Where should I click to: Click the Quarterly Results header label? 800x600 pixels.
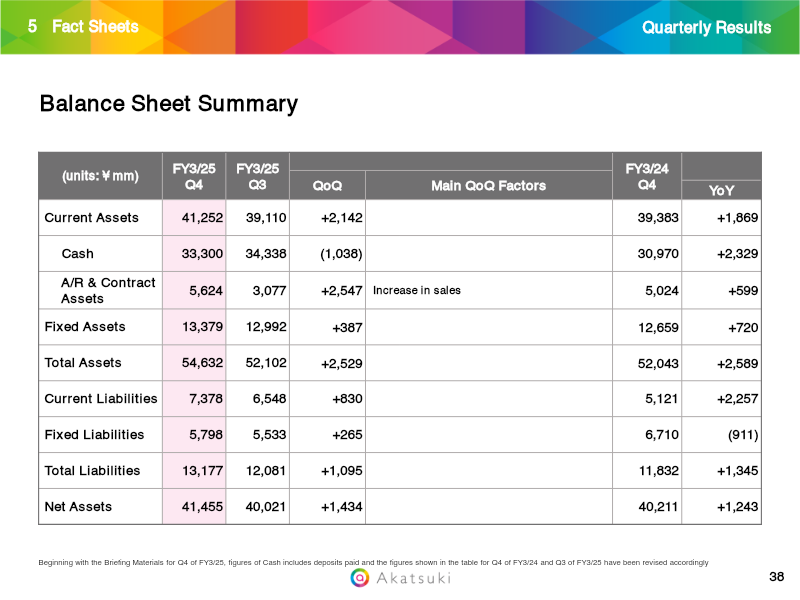click(706, 27)
